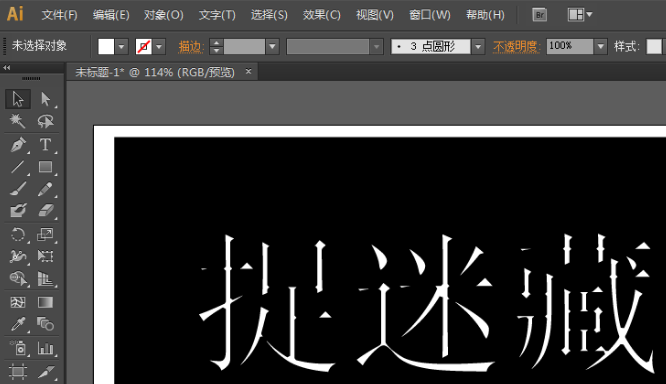
Task: Select the Direct Selection tool
Action: 45,99
